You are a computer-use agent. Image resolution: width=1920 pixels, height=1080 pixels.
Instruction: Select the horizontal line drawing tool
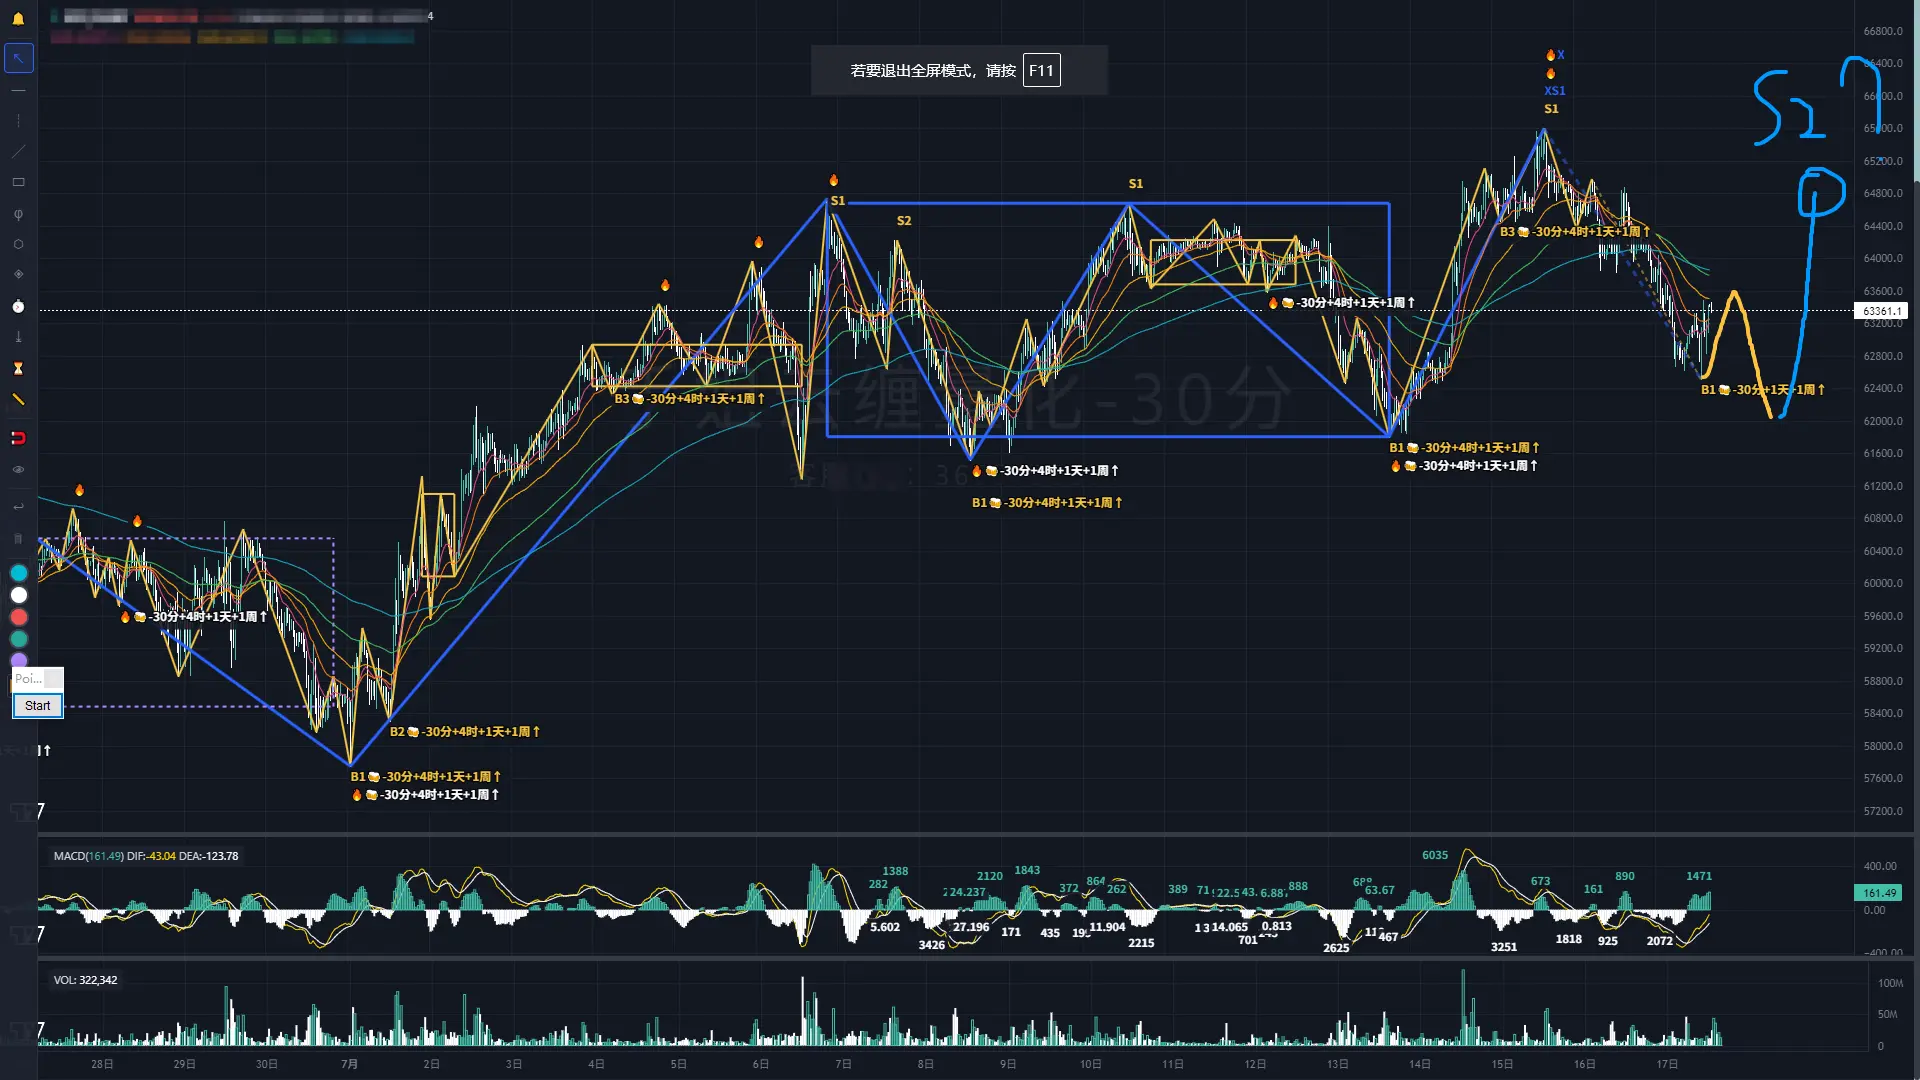[18, 90]
